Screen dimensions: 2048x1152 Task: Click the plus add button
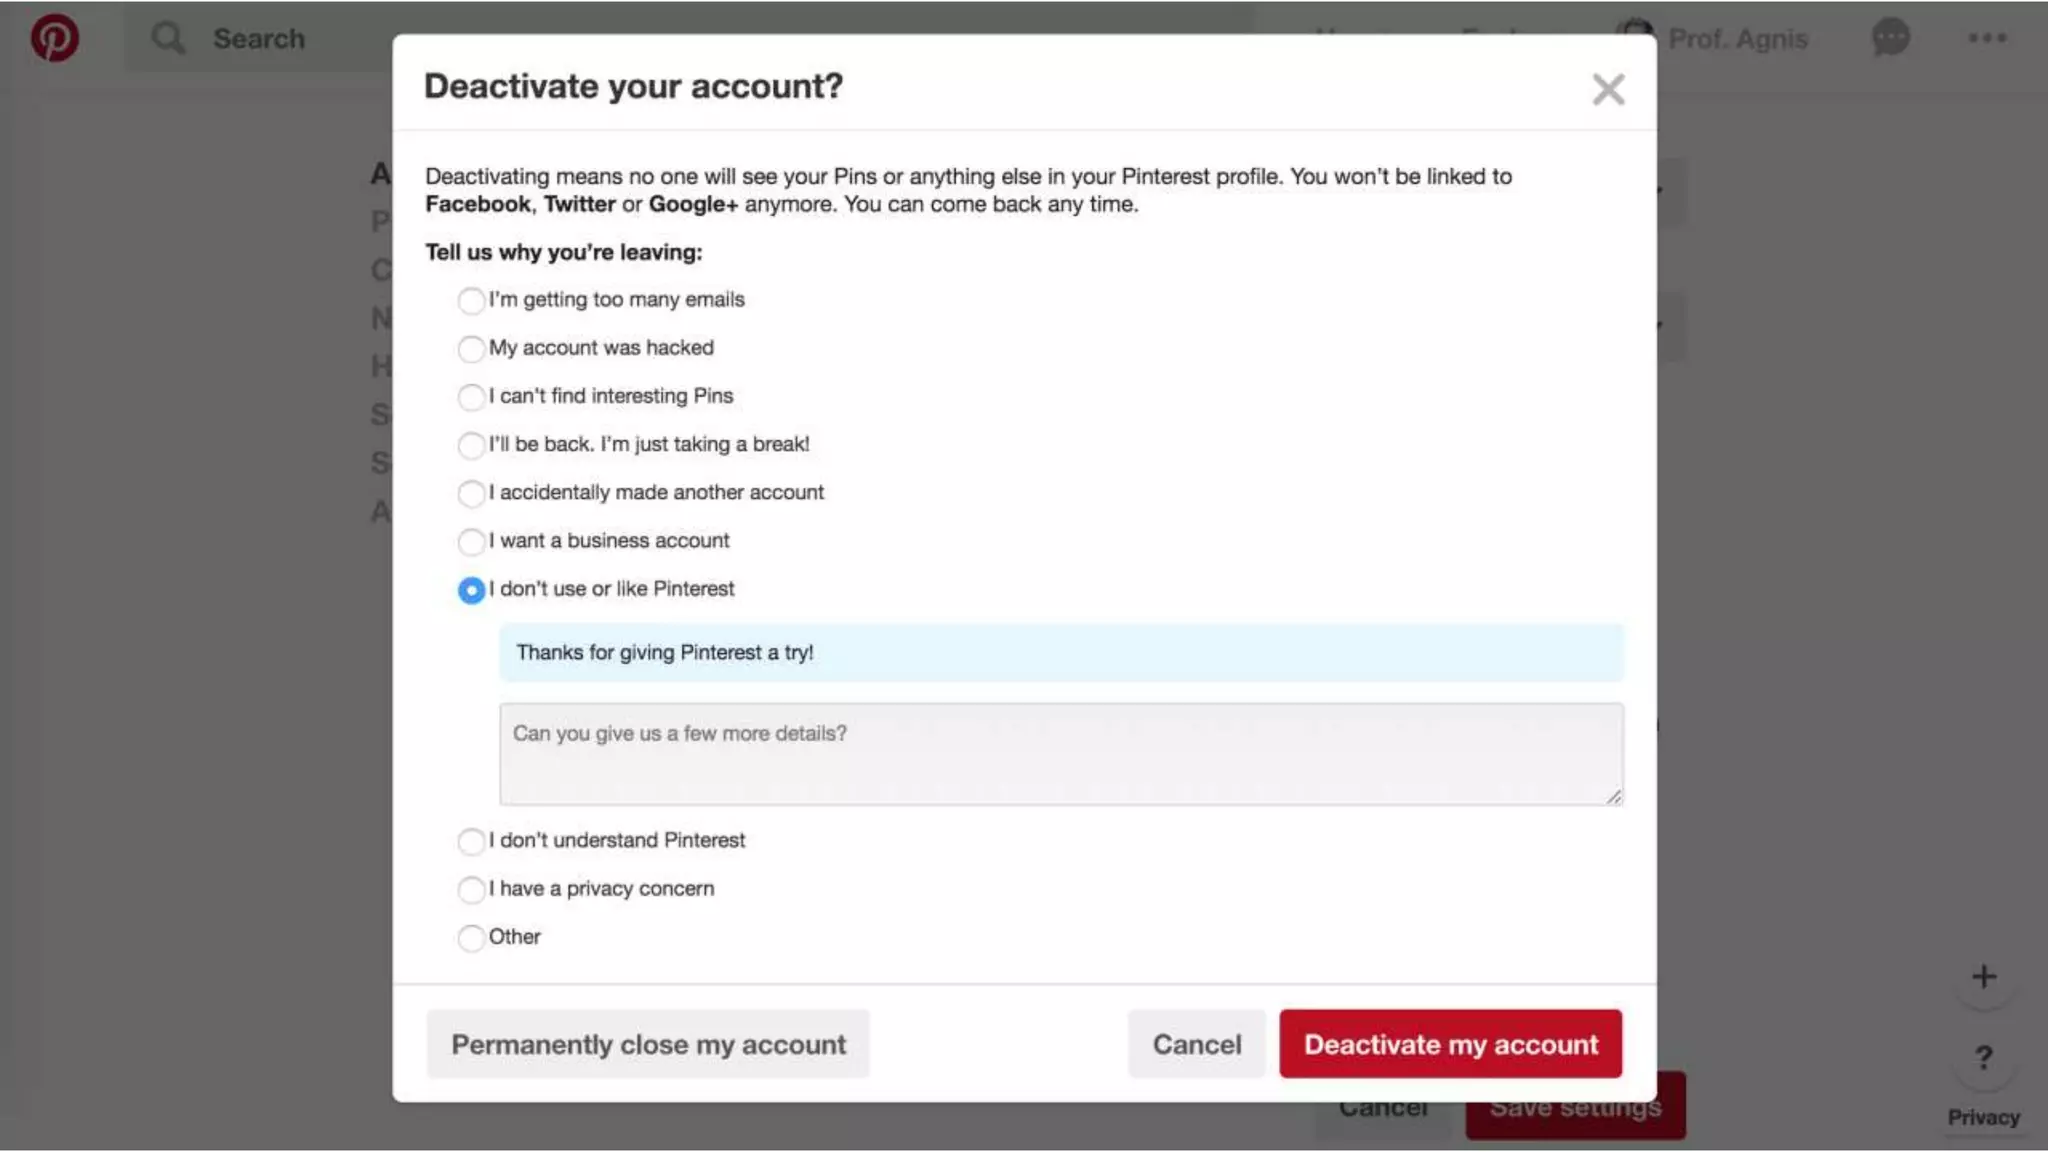(1984, 977)
